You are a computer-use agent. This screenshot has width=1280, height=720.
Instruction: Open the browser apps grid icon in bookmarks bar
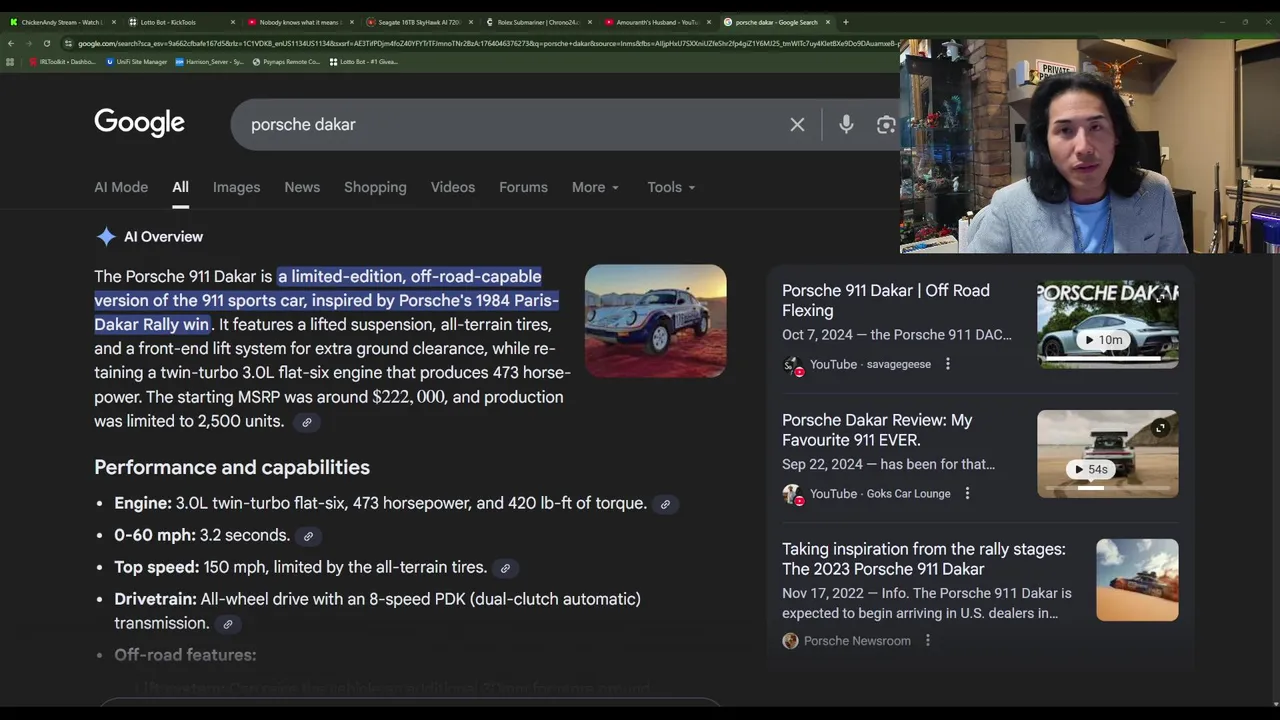point(10,62)
